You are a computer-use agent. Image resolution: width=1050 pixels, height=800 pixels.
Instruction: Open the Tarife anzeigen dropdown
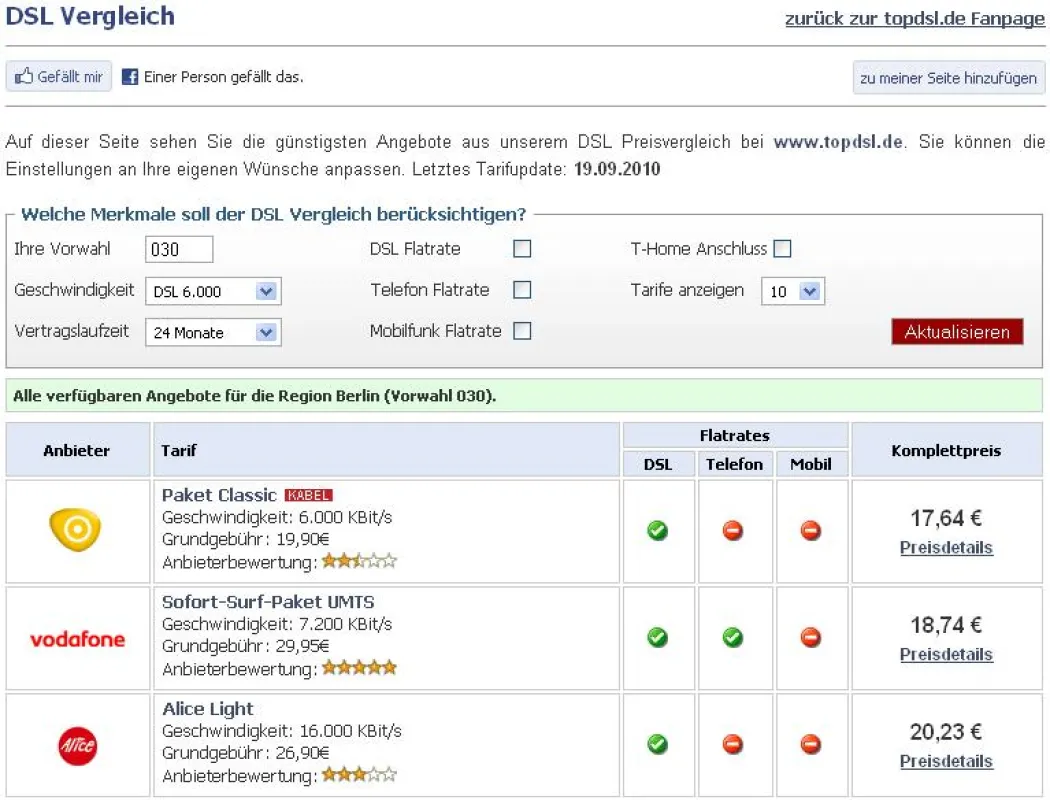pyautogui.click(x=793, y=292)
